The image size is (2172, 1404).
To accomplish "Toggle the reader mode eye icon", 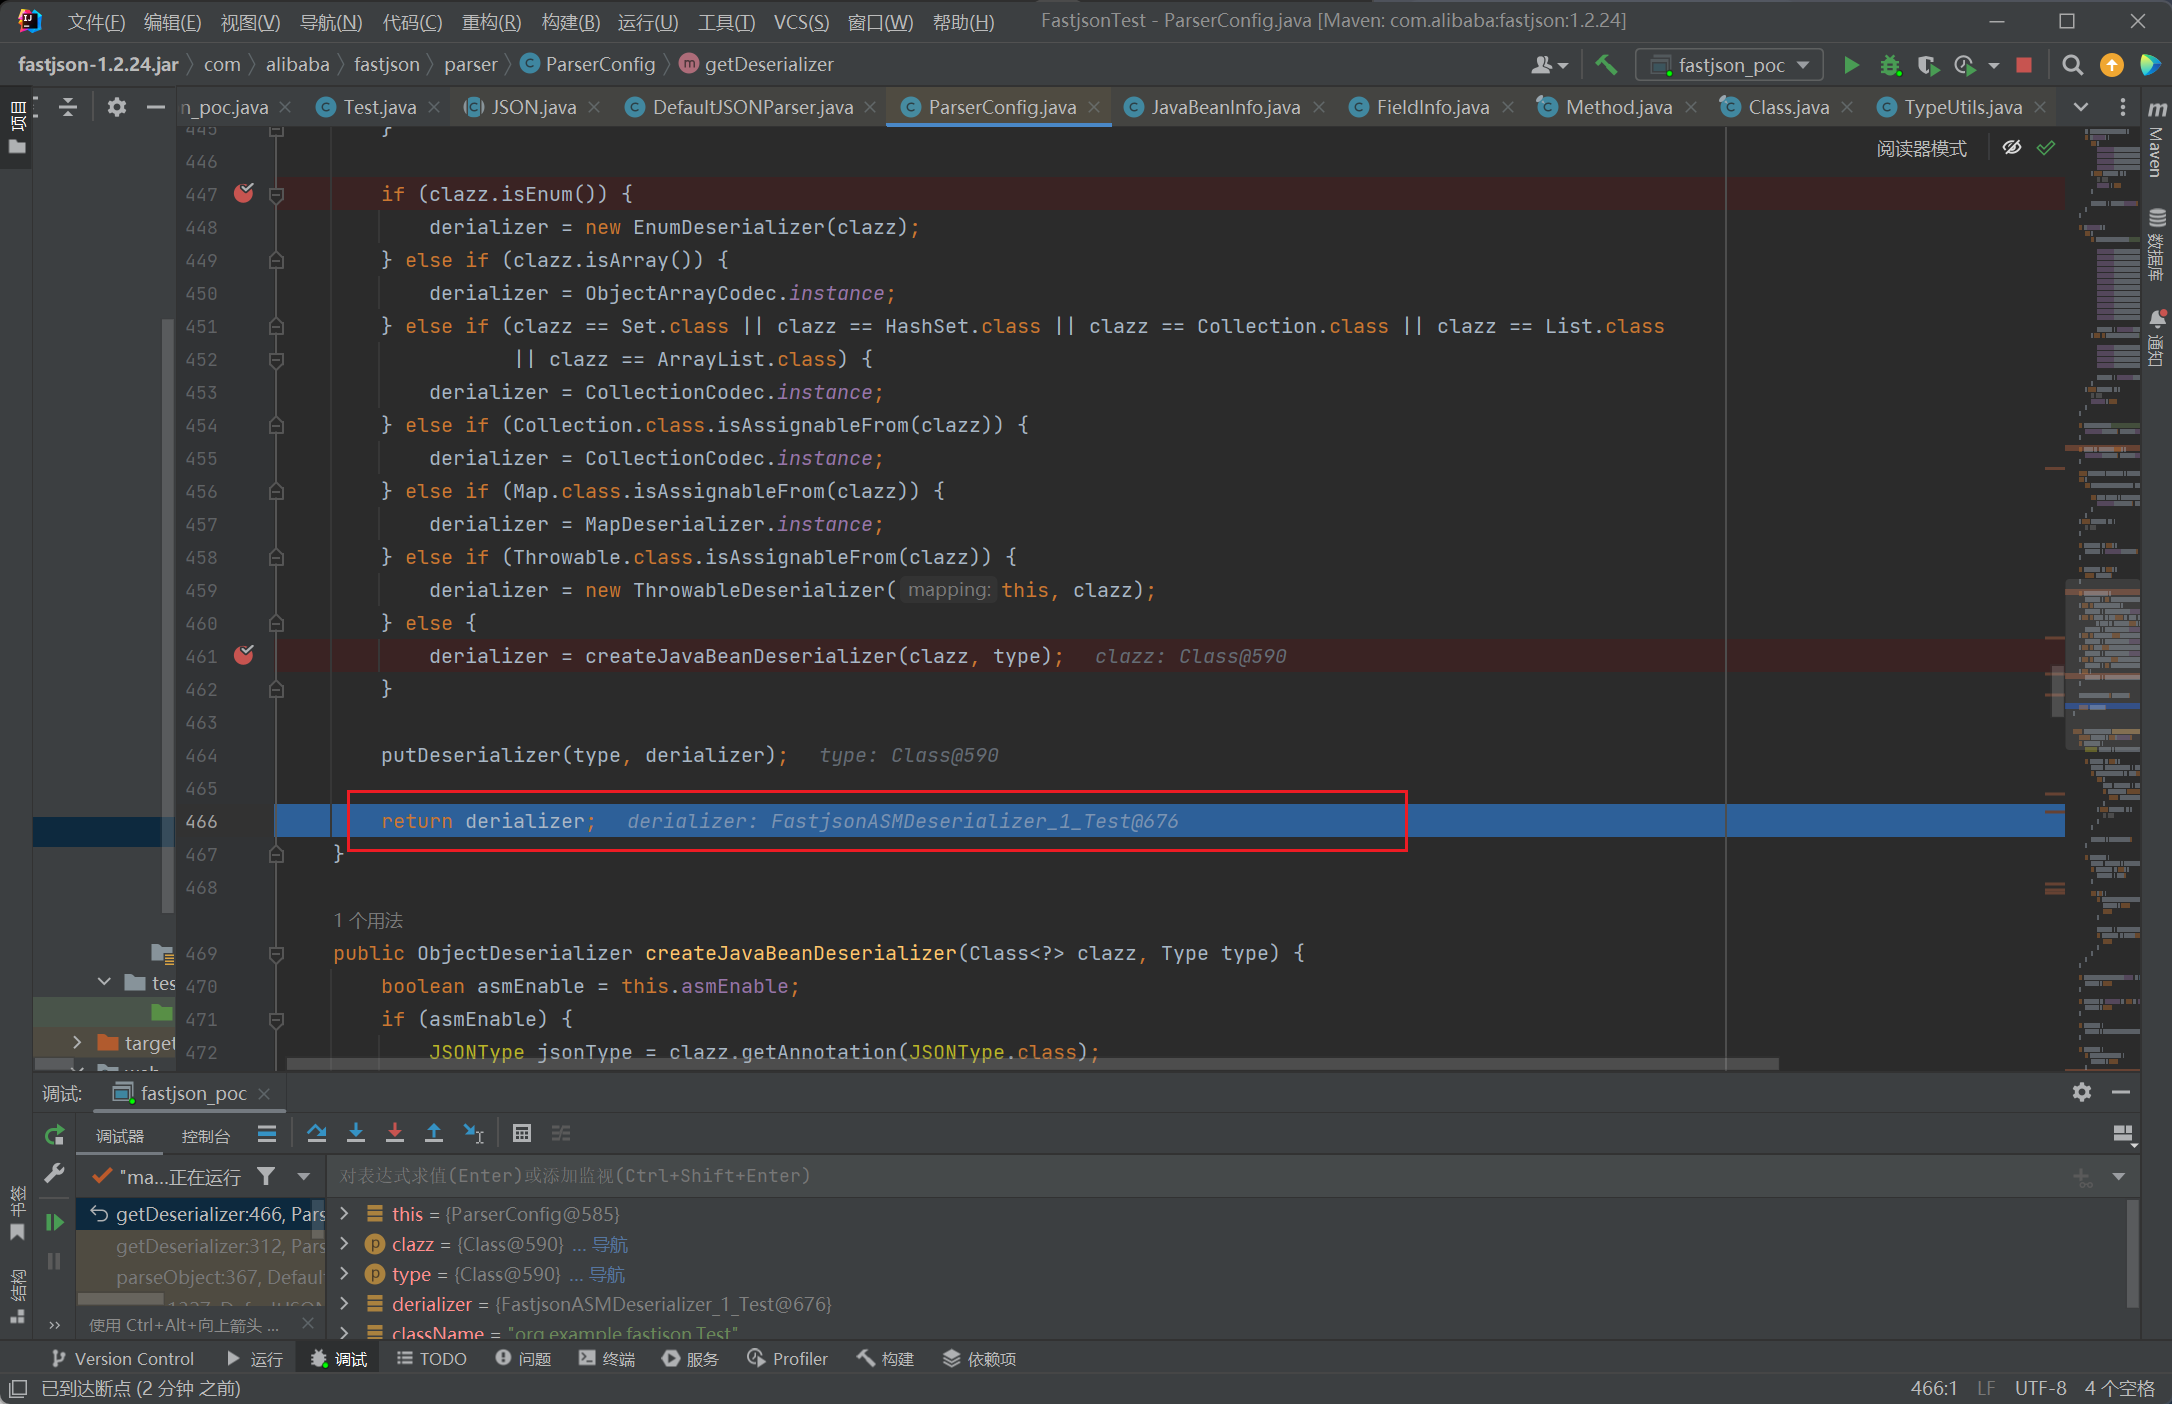I will pyautogui.click(x=2012, y=148).
